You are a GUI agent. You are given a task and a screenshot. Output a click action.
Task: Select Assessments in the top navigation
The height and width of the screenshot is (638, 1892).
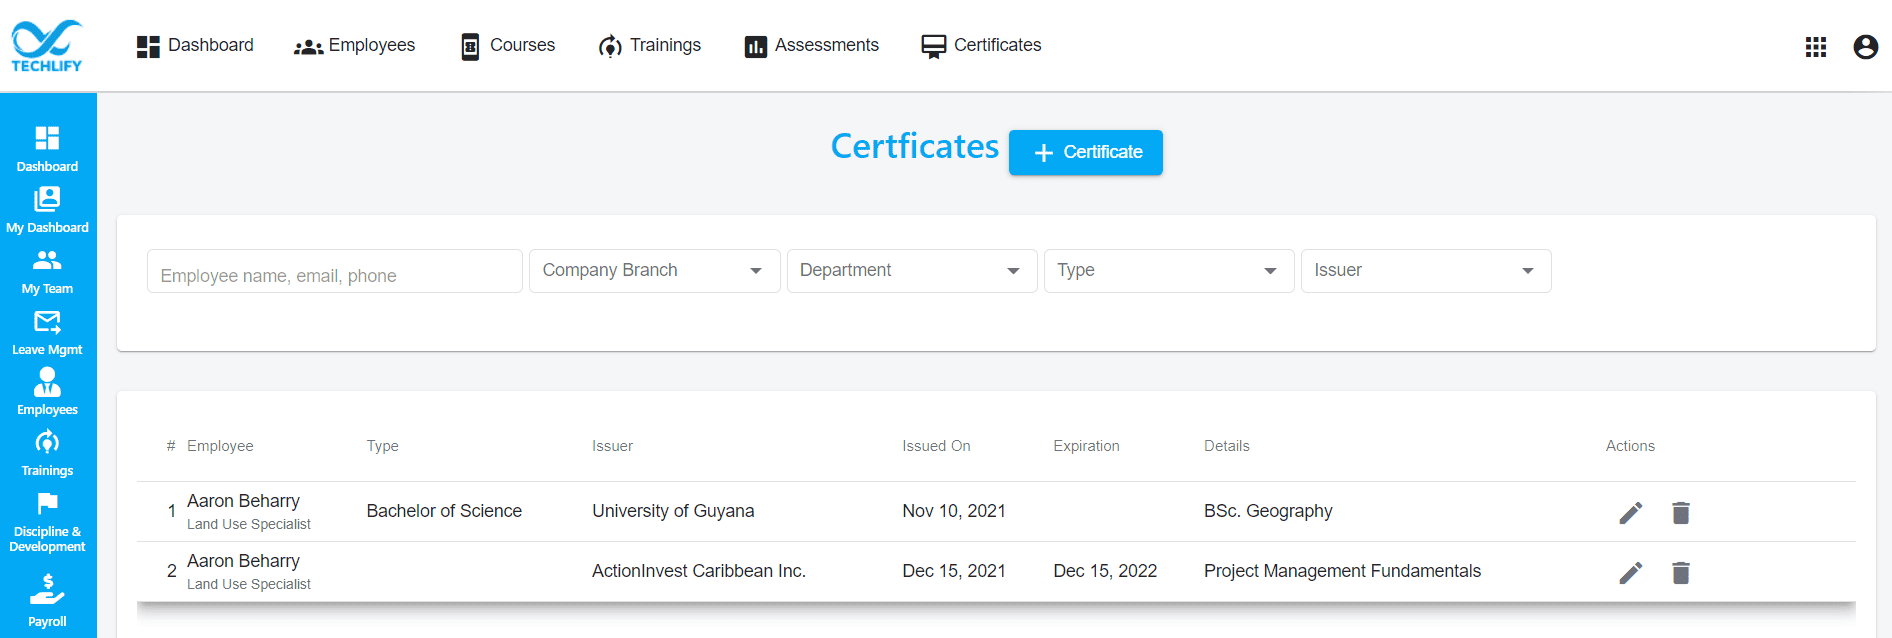811,46
